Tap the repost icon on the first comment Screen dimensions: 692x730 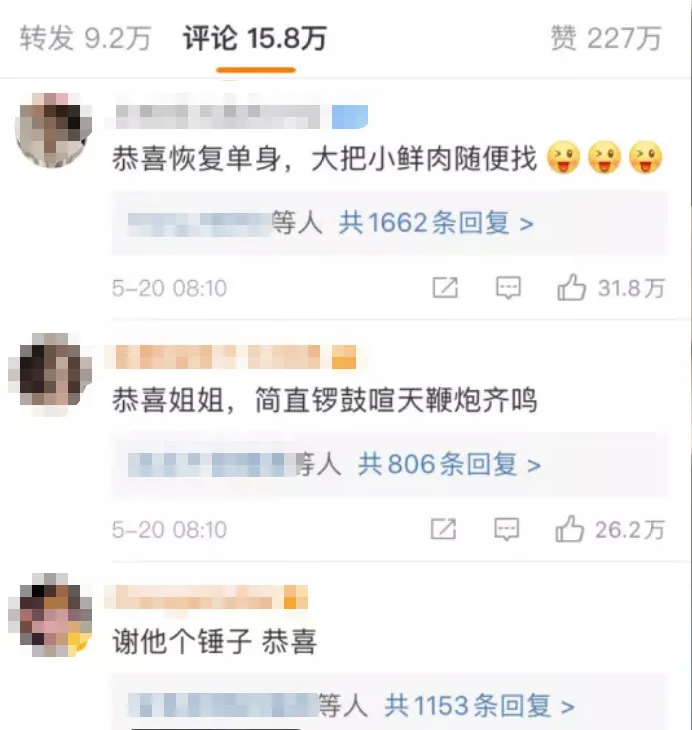[445, 288]
